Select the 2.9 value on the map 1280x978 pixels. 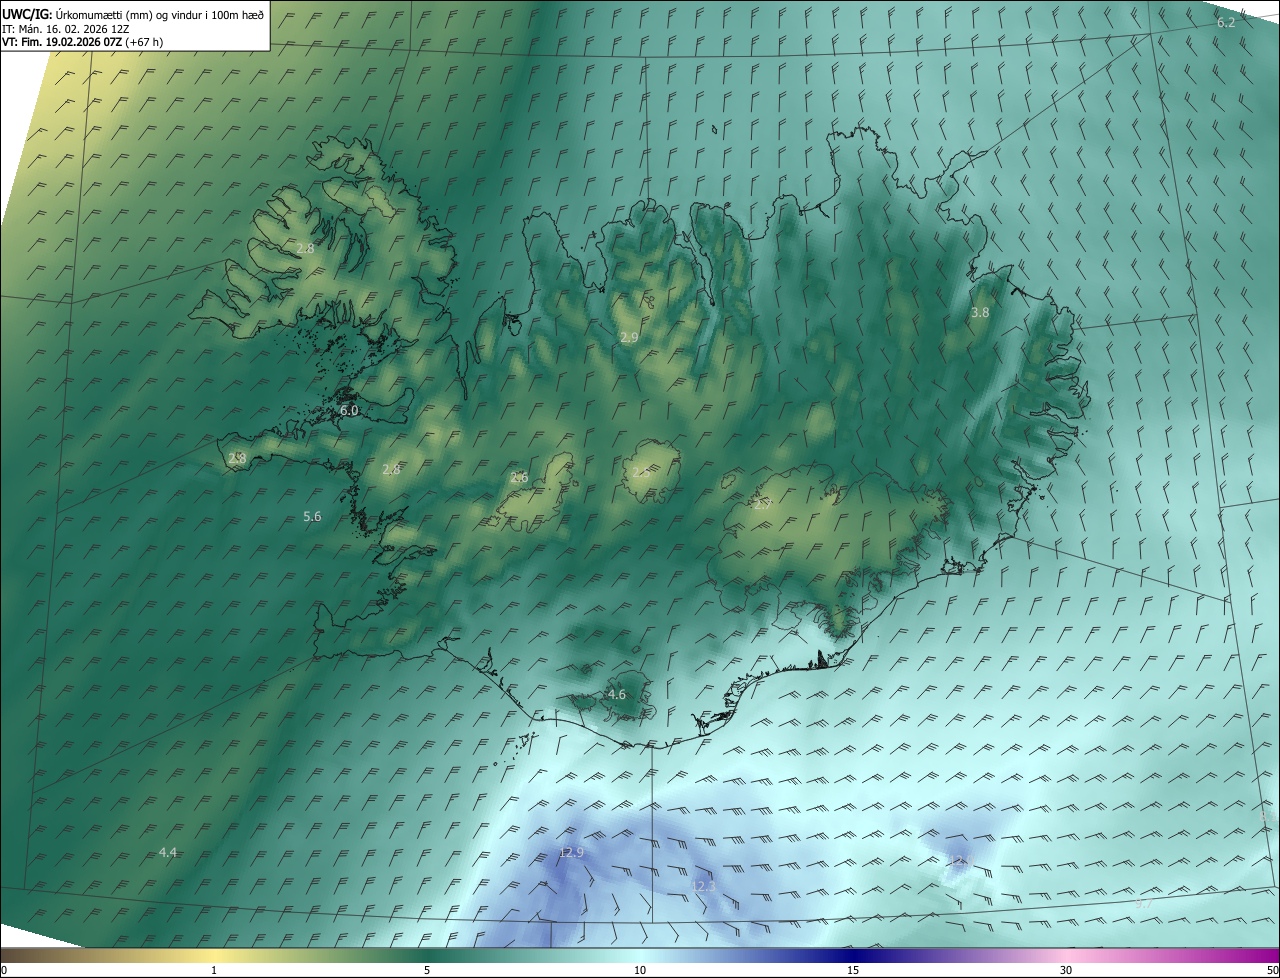point(629,338)
